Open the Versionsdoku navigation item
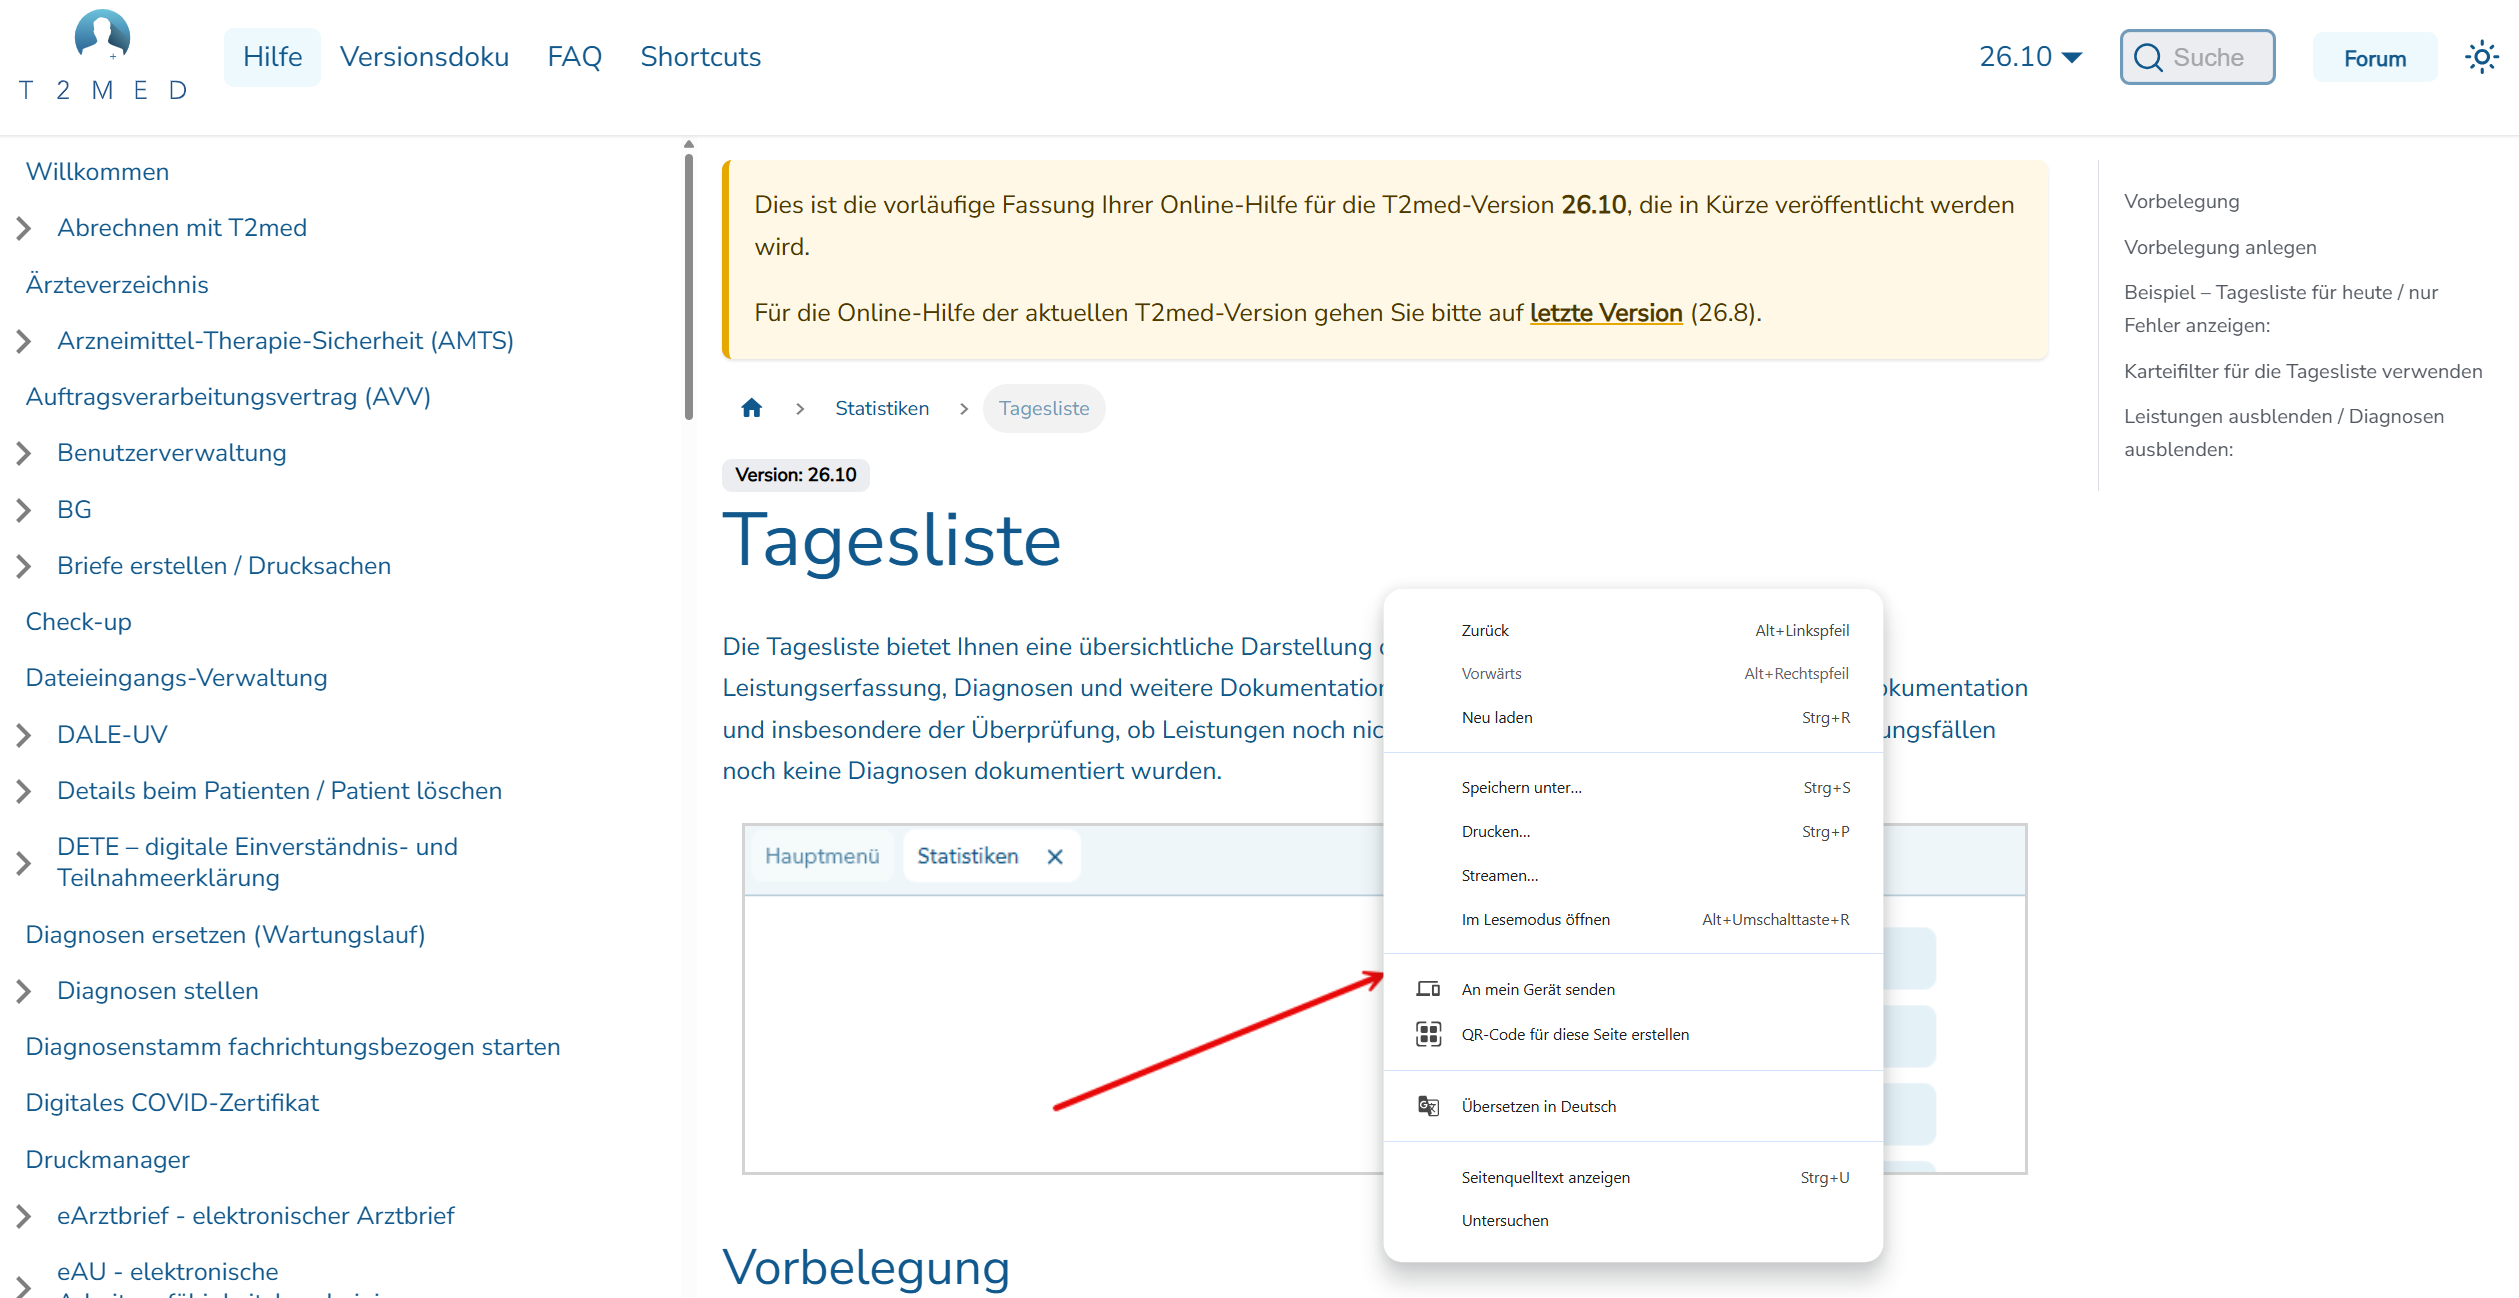This screenshot has height=1298, width=2519. point(424,57)
